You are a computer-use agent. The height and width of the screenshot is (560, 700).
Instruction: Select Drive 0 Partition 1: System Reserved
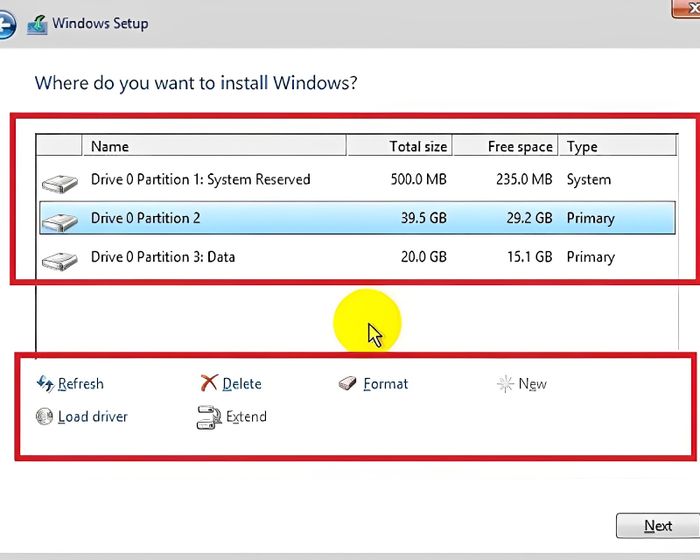click(357, 180)
